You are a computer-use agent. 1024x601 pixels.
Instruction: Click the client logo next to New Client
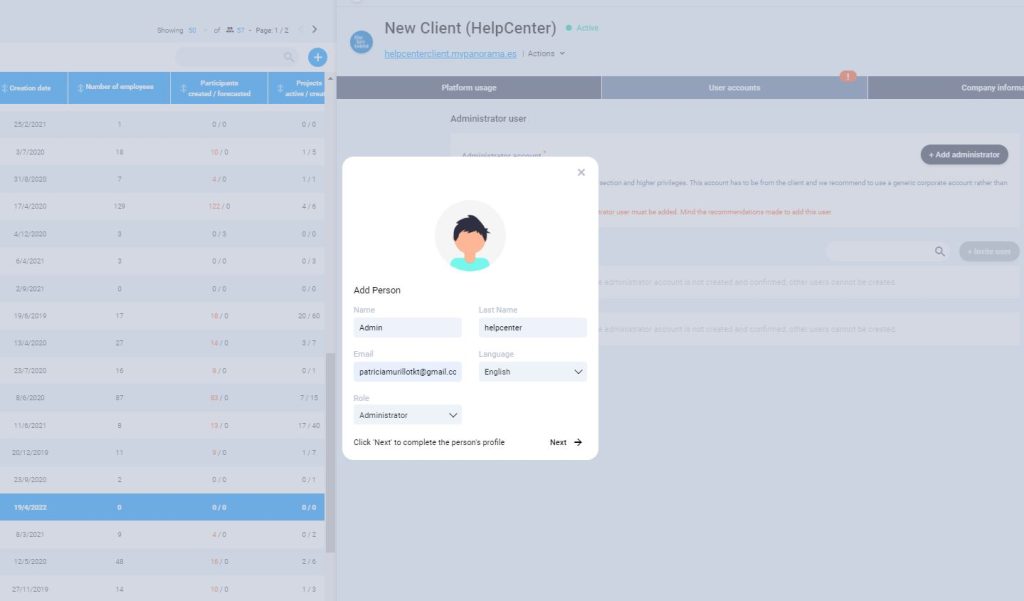[x=361, y=42]
